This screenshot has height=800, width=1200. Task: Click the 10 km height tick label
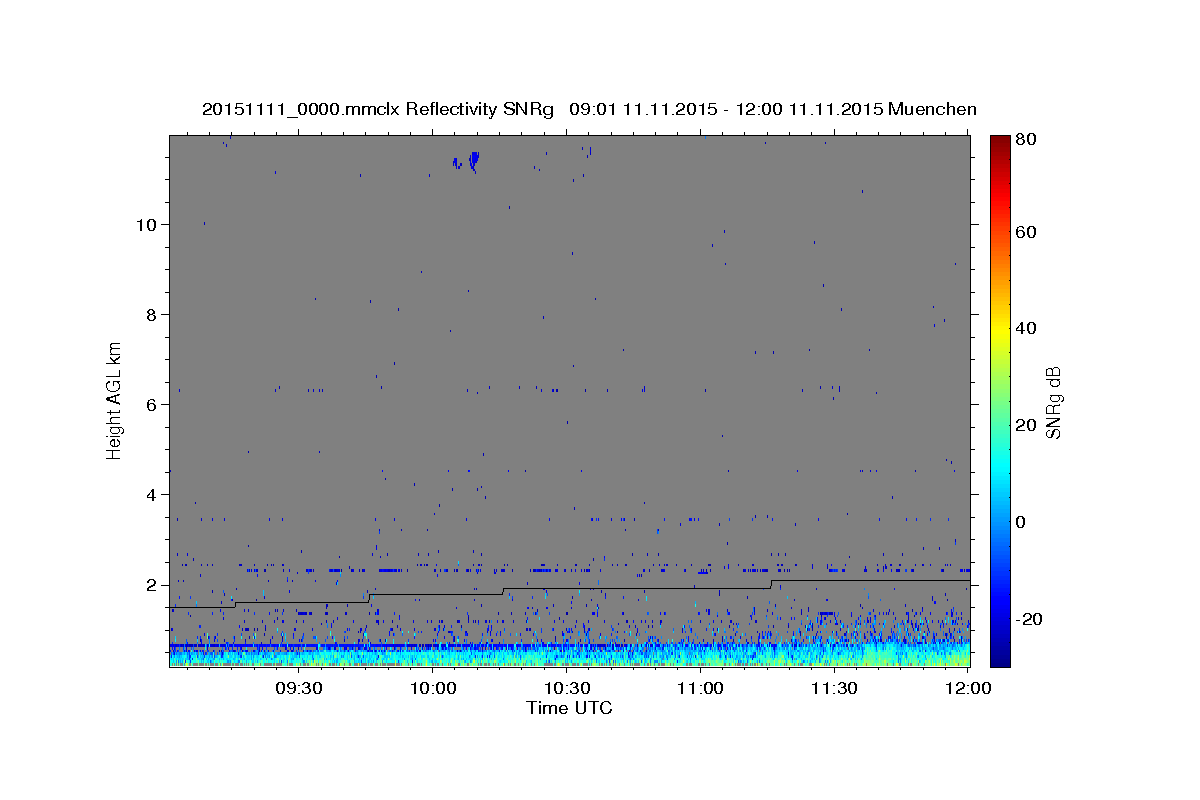[x=145, y=224]
